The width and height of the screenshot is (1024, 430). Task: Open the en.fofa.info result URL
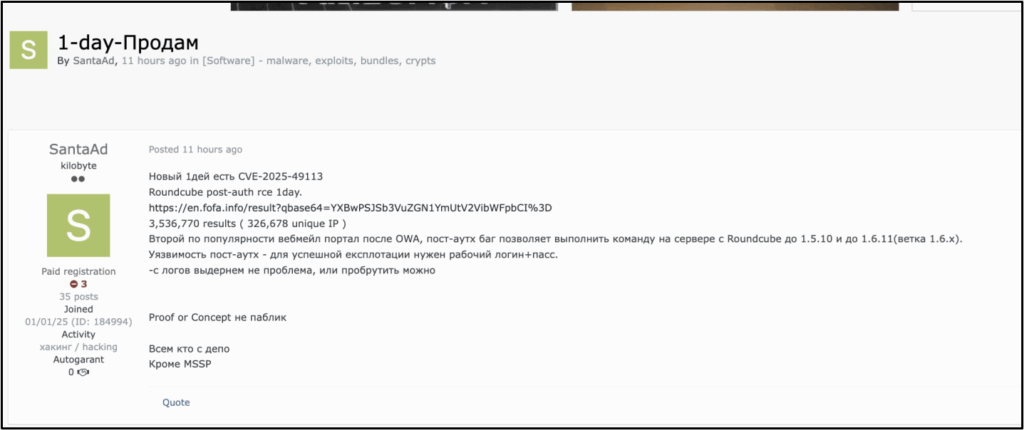[351, 208]
